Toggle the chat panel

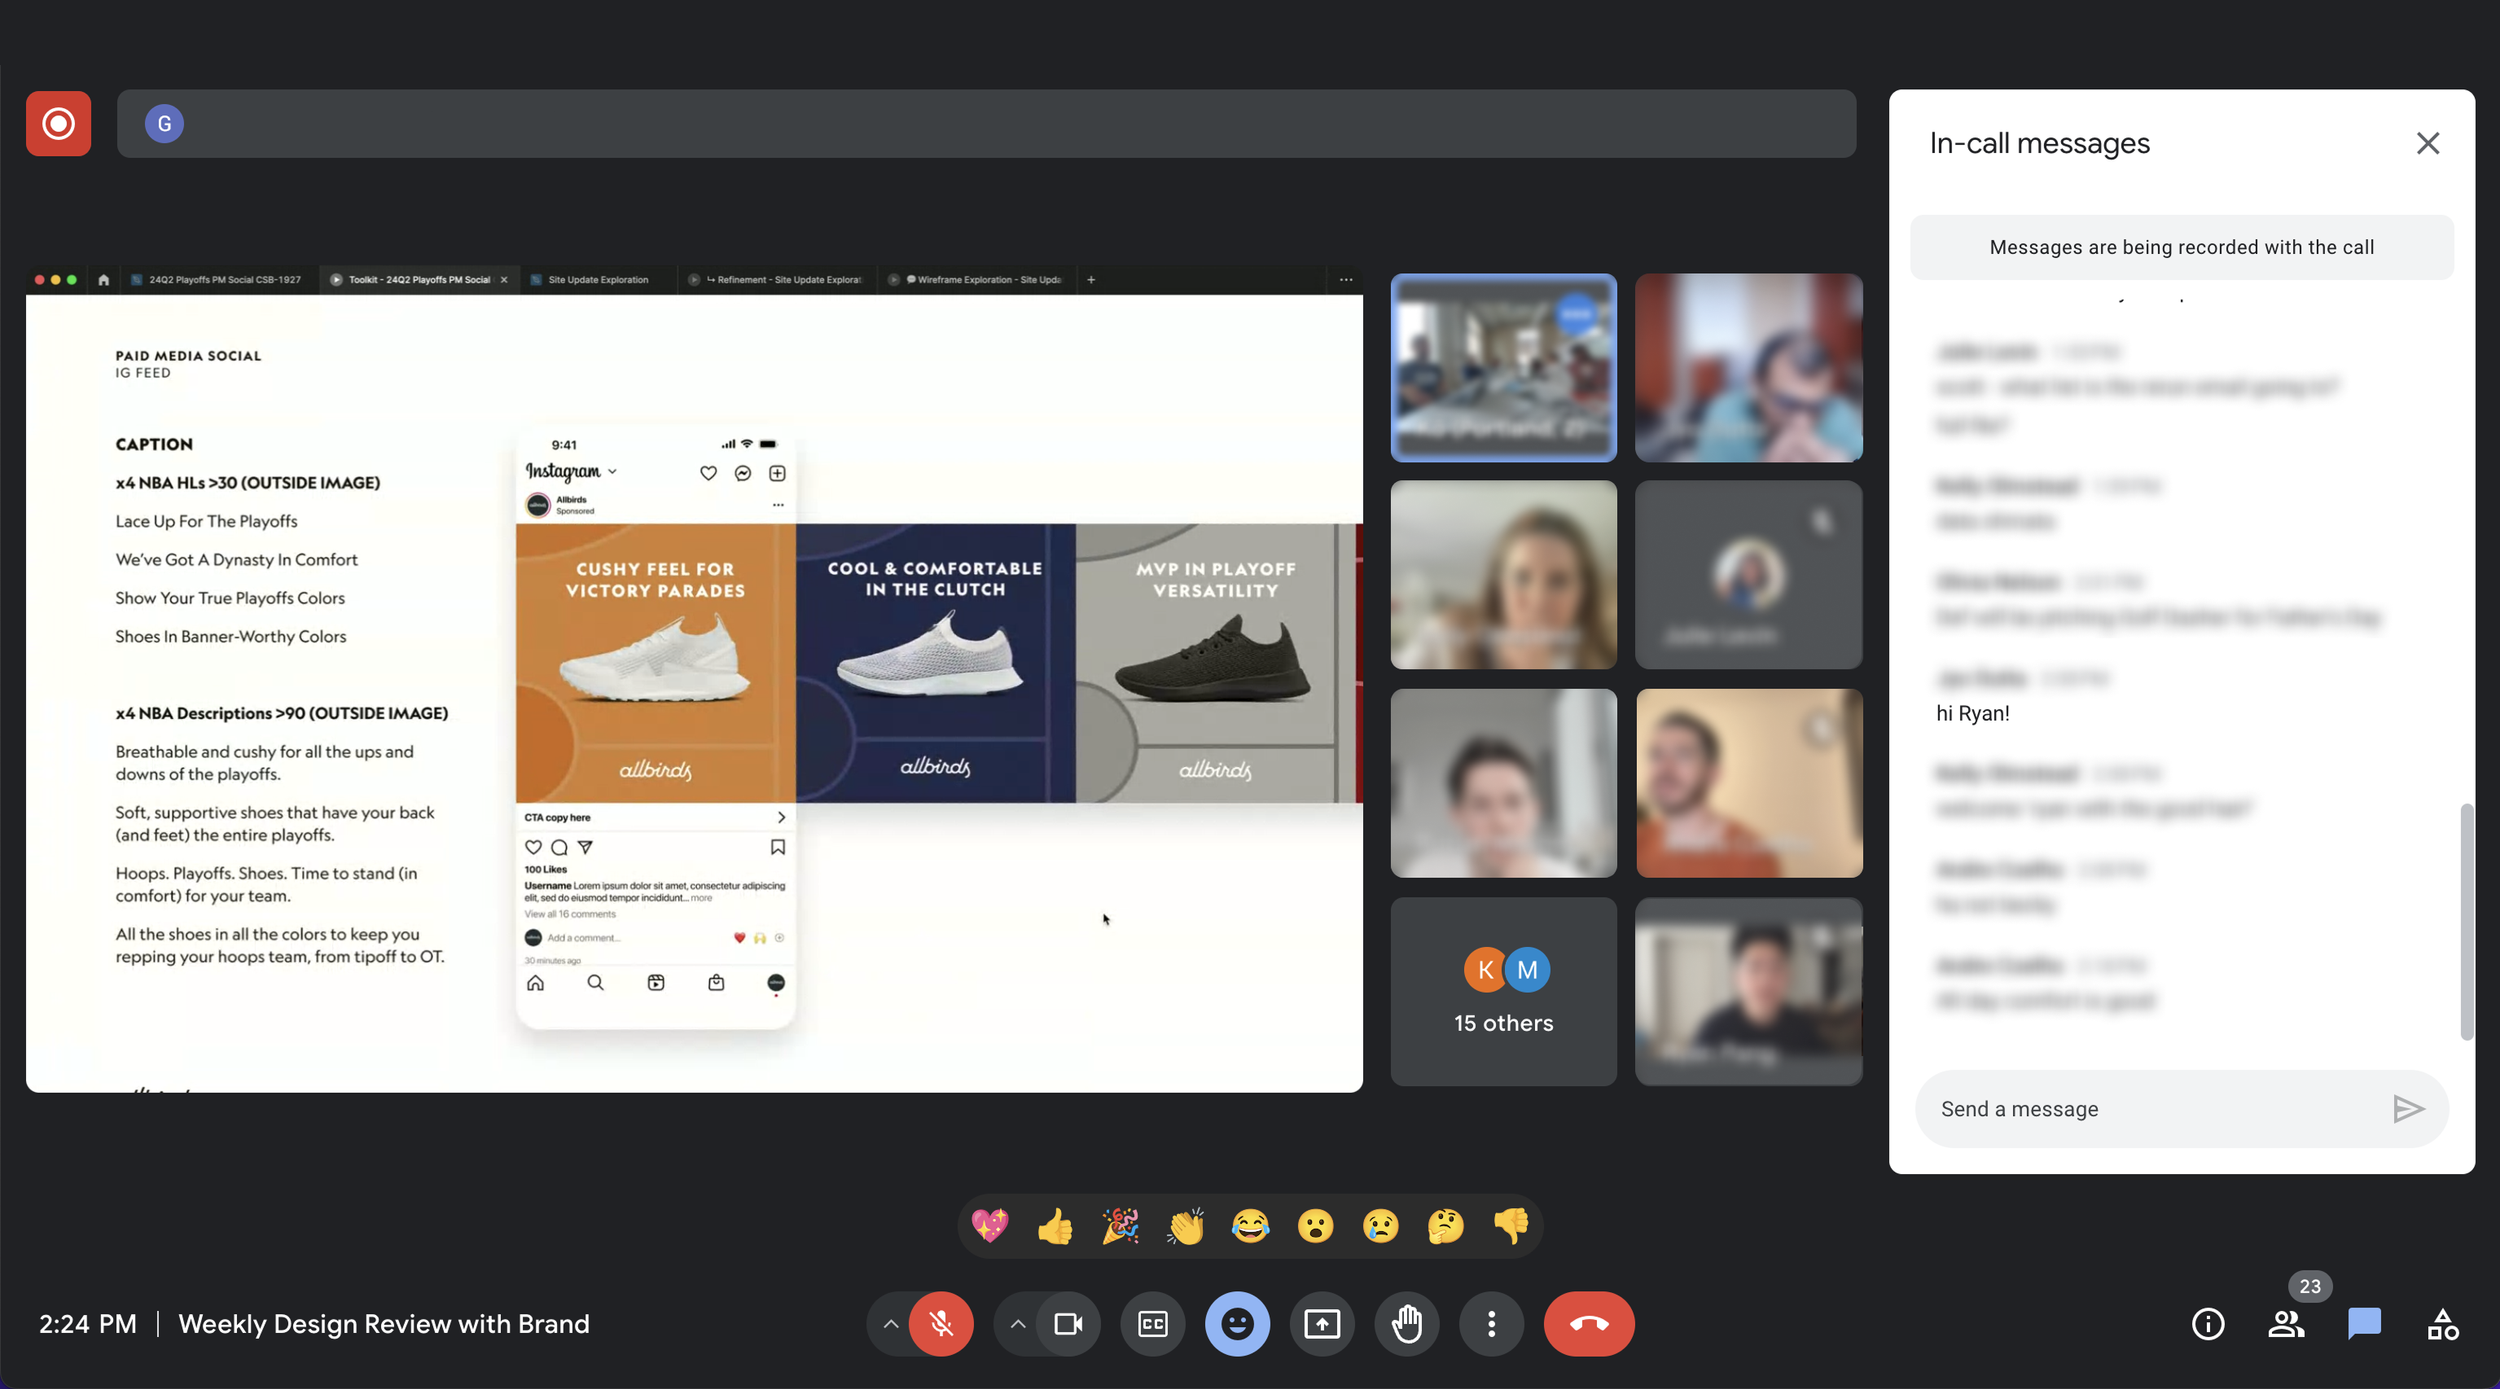click(x=2364, y=1324)
